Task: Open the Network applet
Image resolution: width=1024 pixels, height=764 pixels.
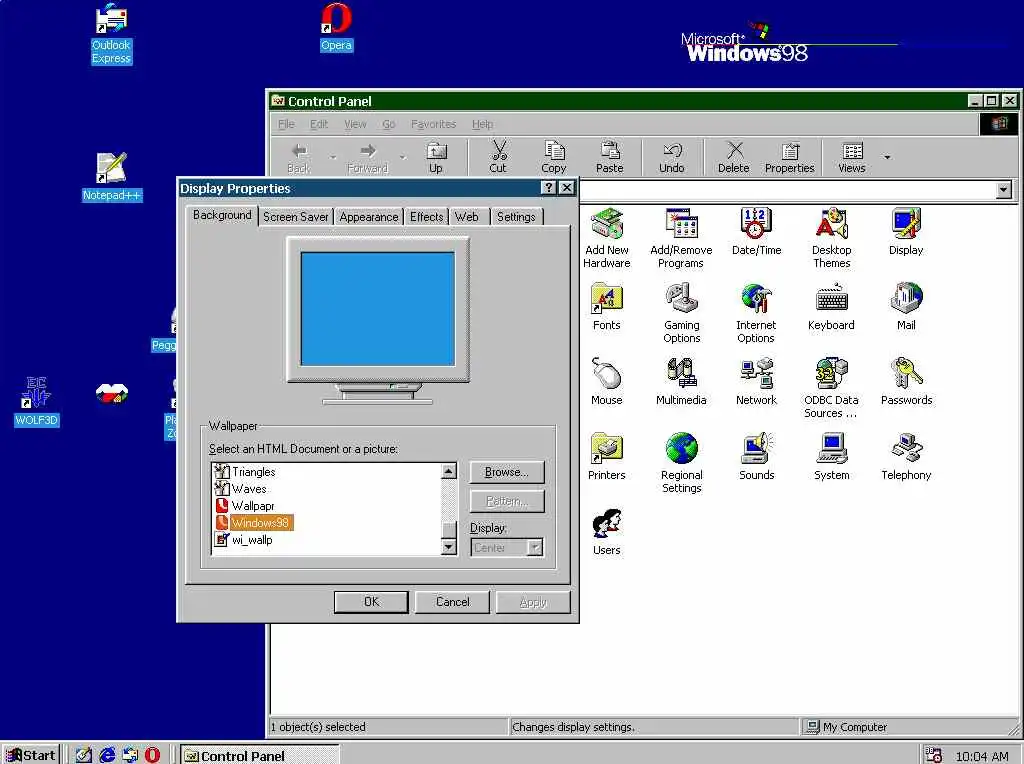Action: [756, 382]
